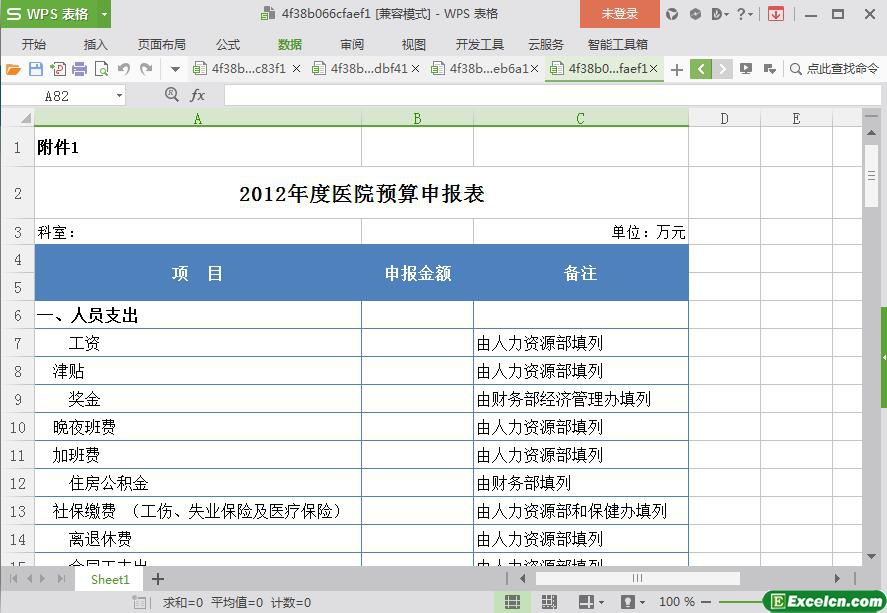887x613 pixels.
Task: Click the vertical scrollbar down arrow
Action: pyautogui.click(x=871, y=556)
